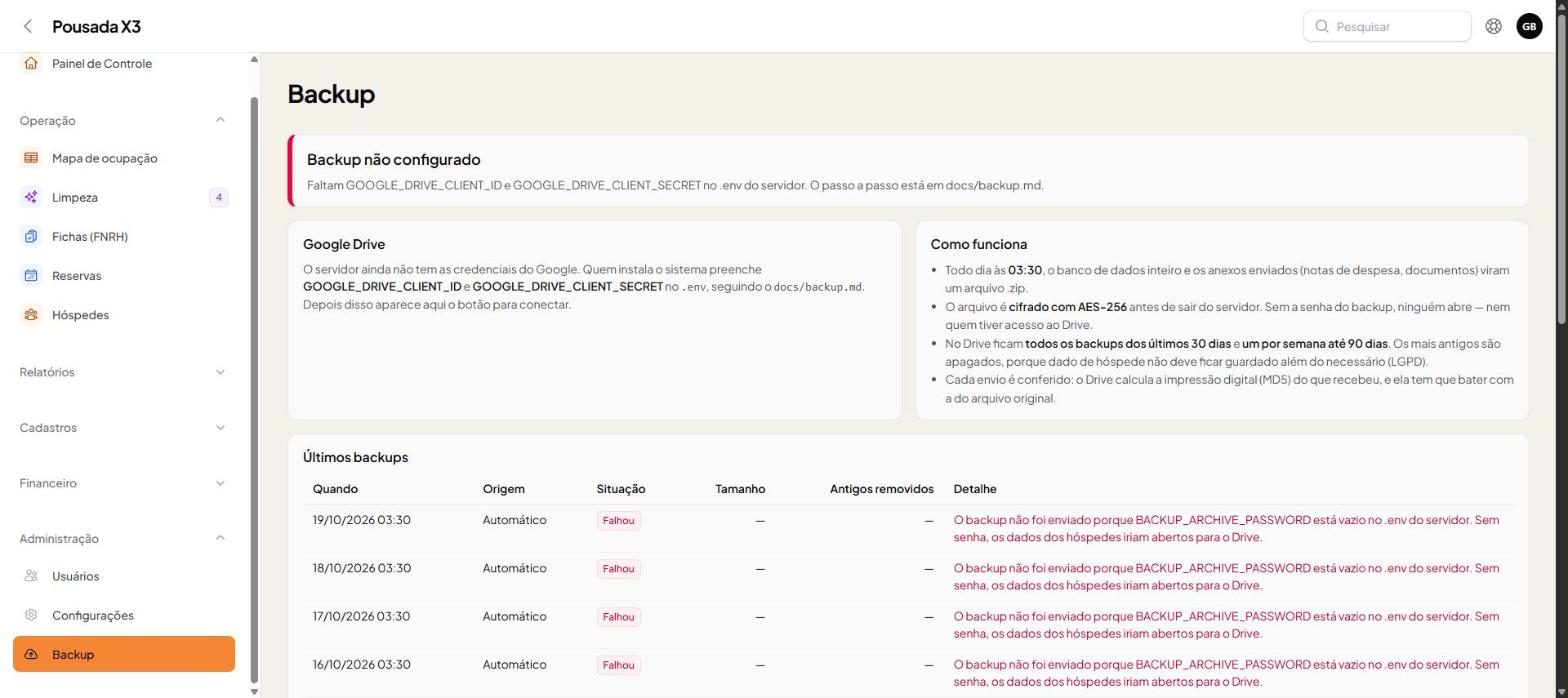Expand the Cadastros section

tap(220, 428)
